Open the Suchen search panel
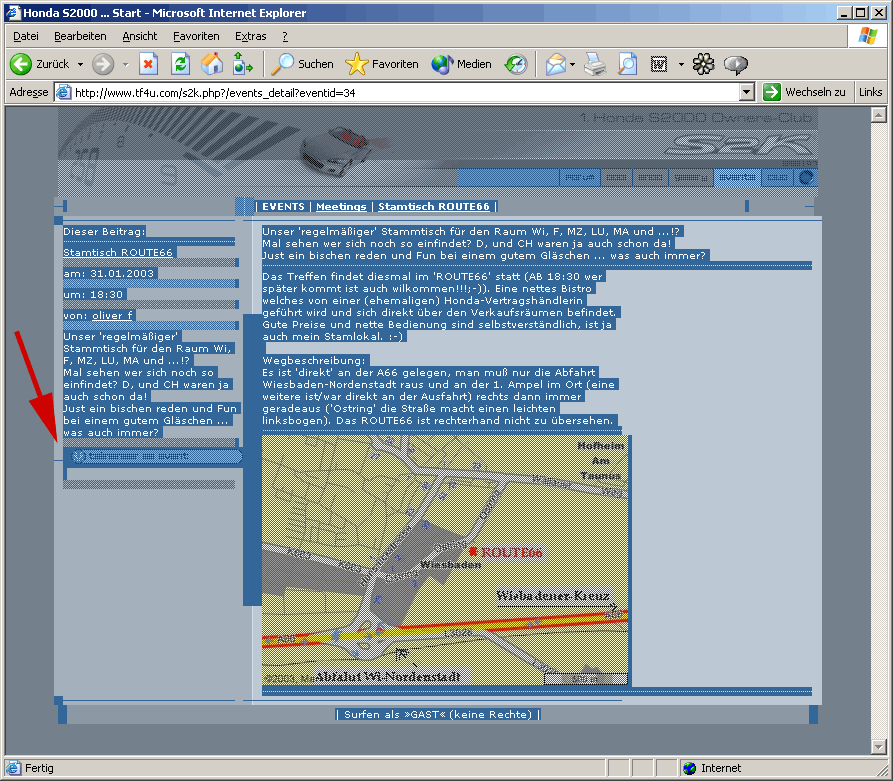 [303, 64]
